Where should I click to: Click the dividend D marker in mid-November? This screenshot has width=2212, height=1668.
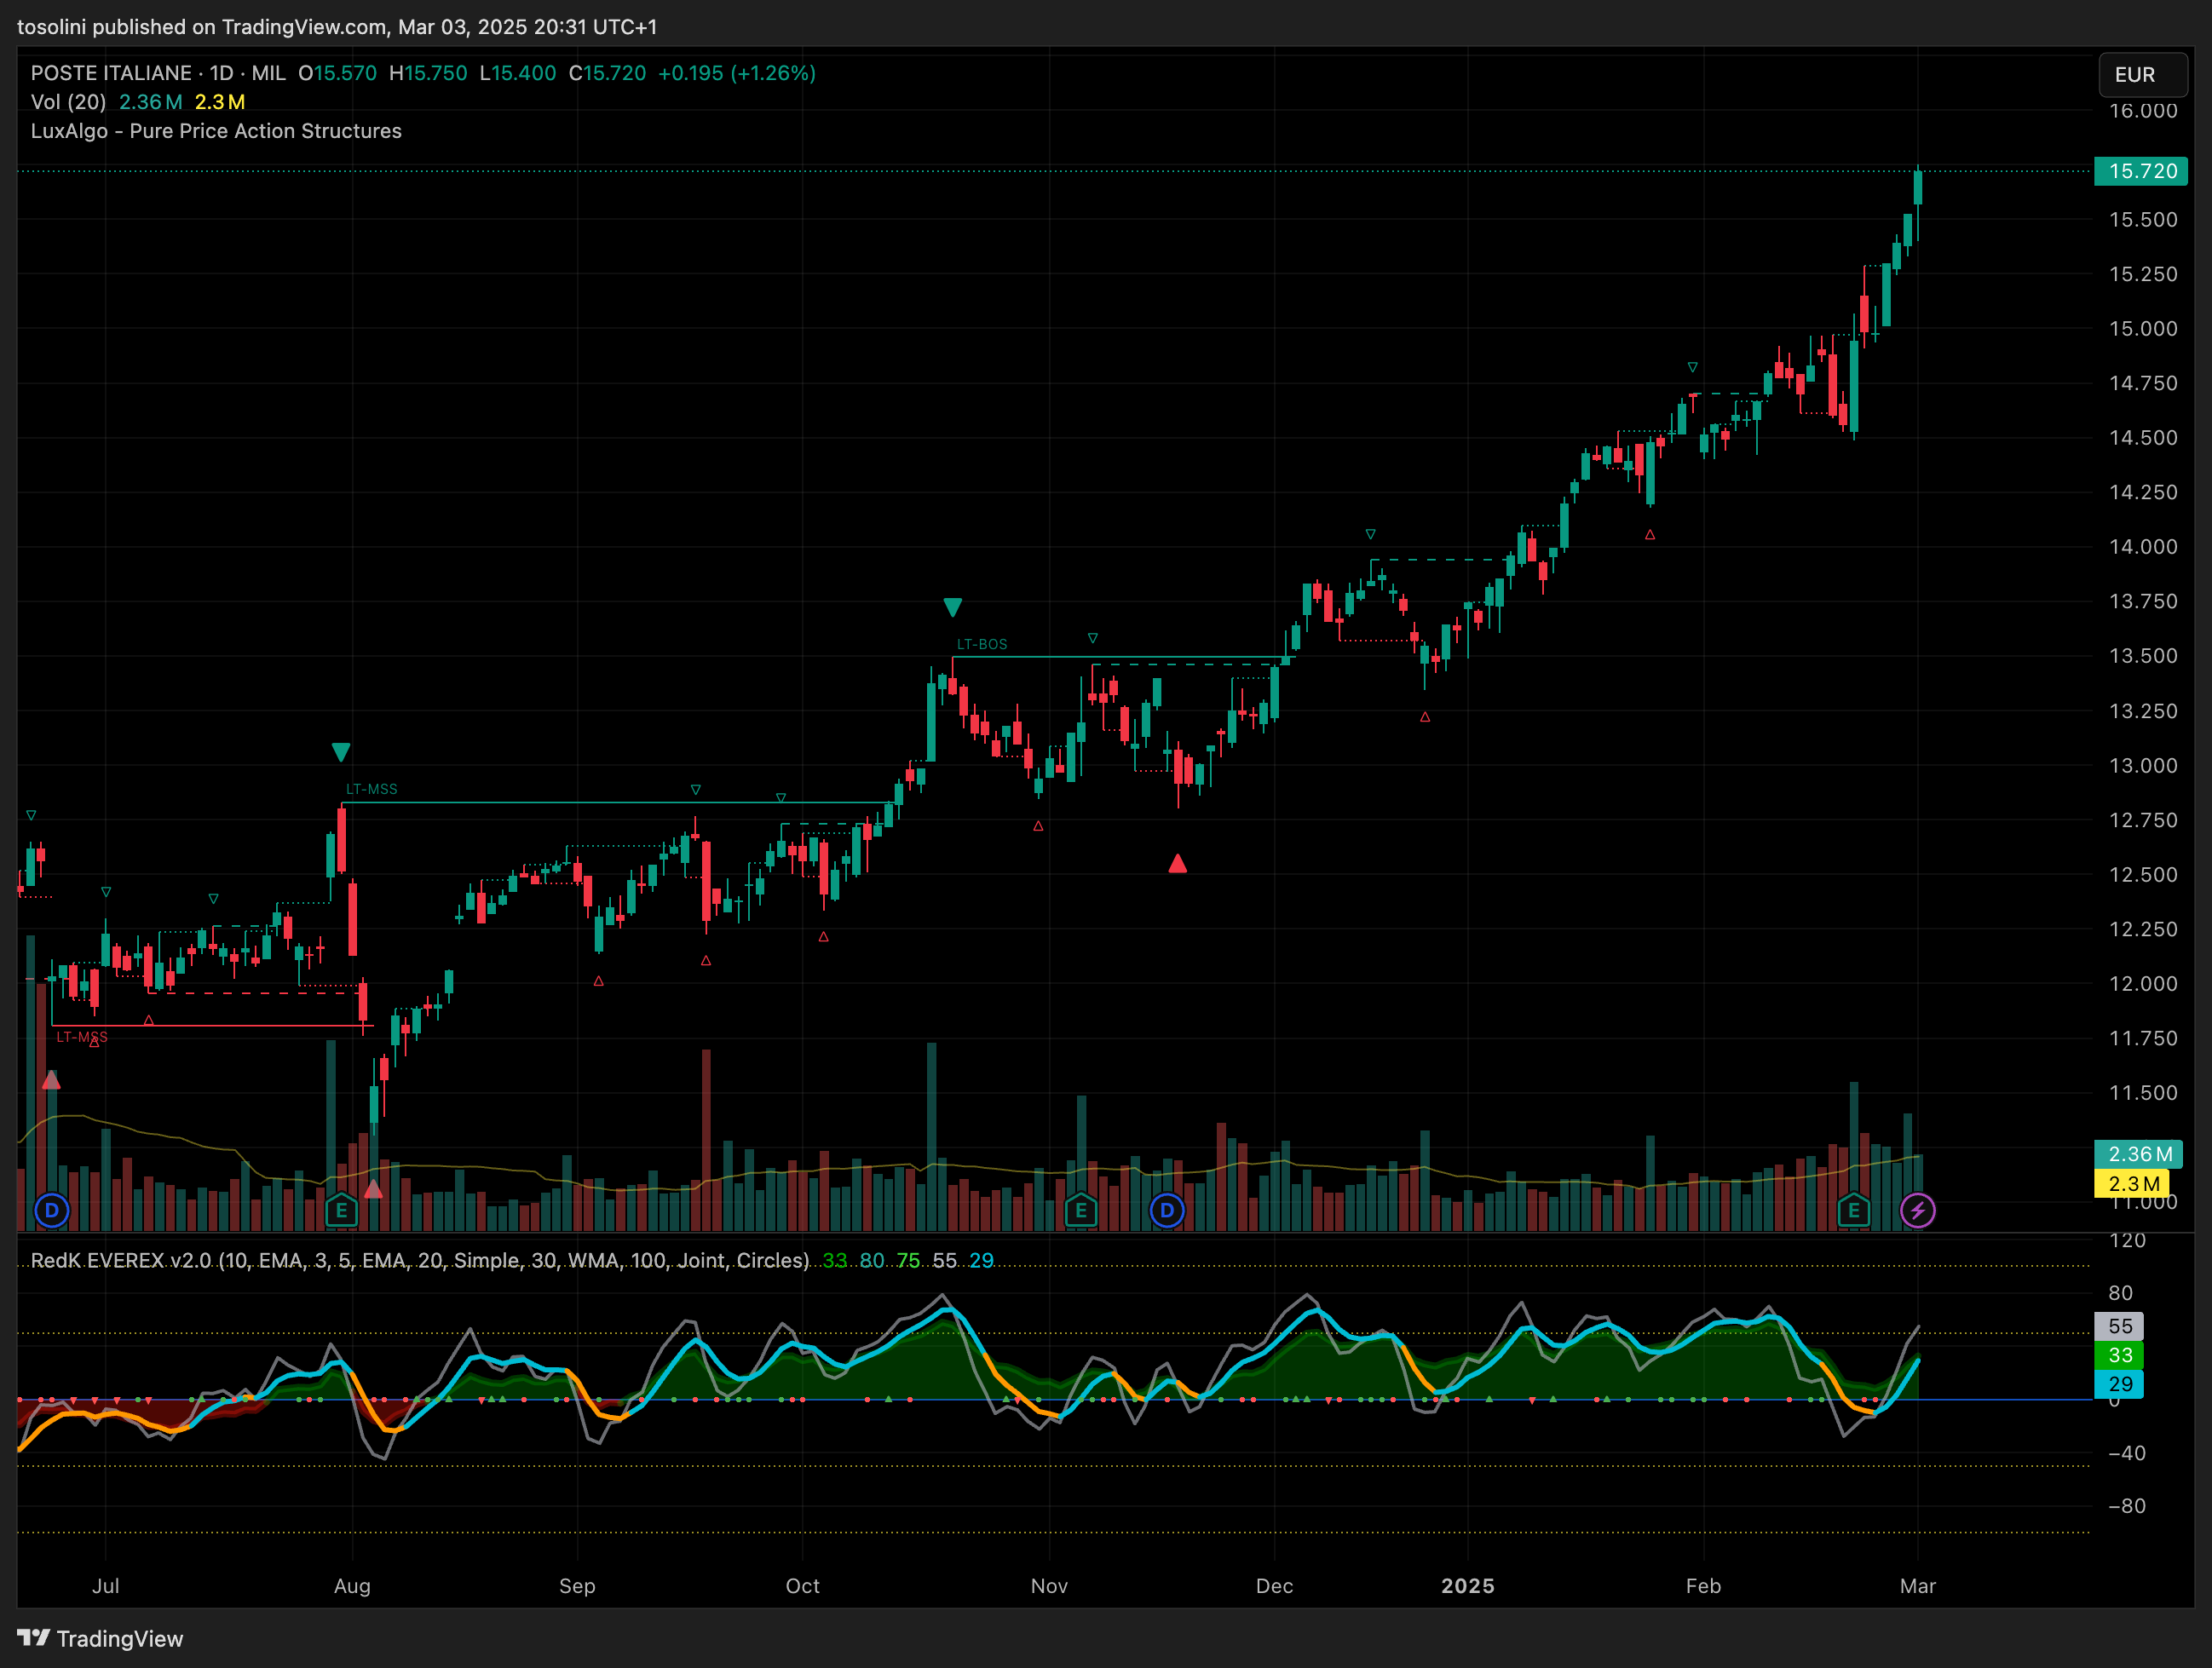pos(1167,1211)
